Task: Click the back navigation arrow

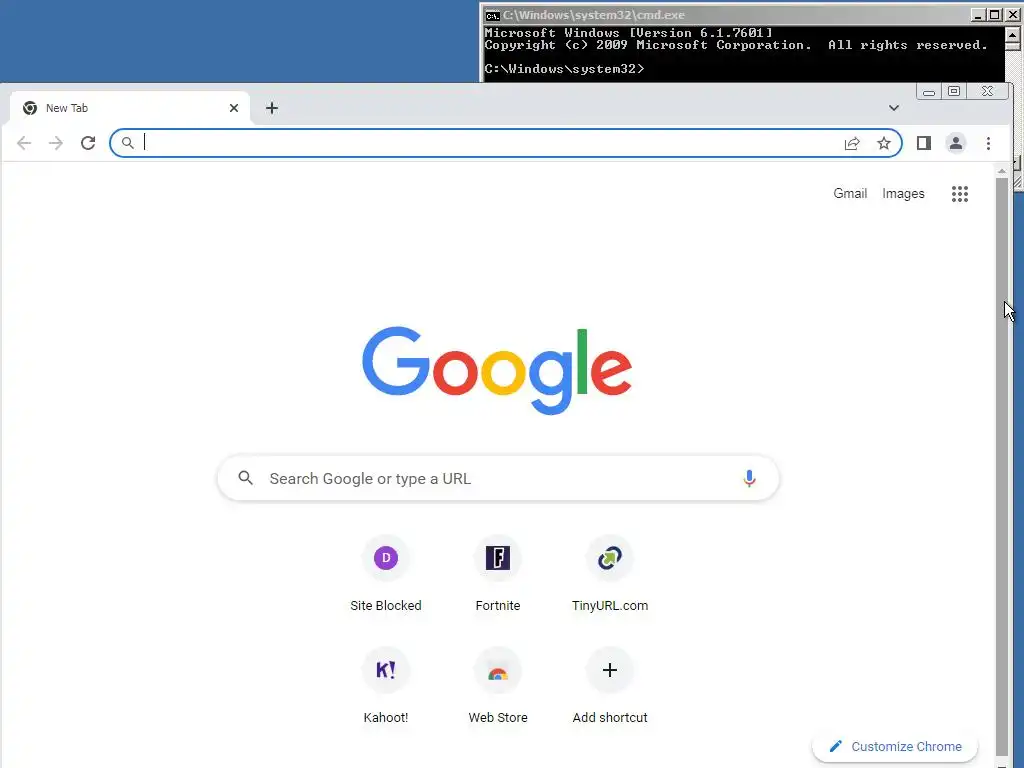Action: [24, 143]
